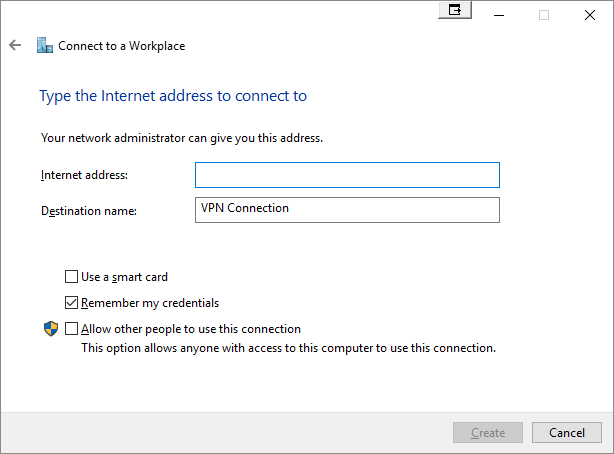Click the text explaining the allow-anyone option
Viewport: 614px width, 454px height.
click(x=289, y=348)
